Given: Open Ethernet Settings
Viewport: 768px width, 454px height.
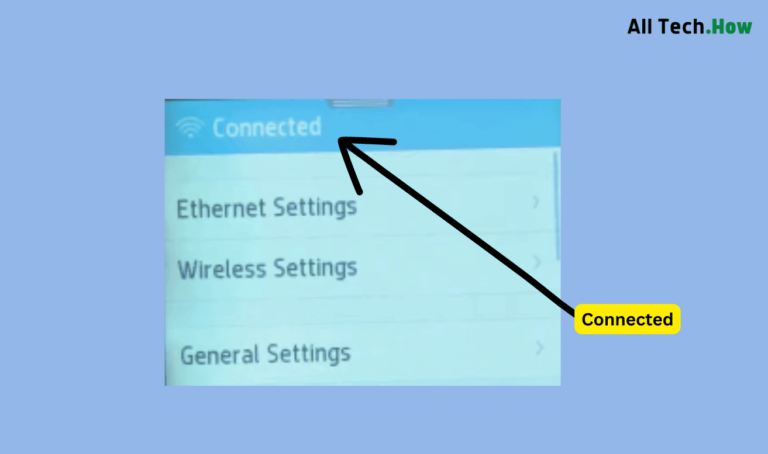Looking at the screenshot, I should coord(360,208).
